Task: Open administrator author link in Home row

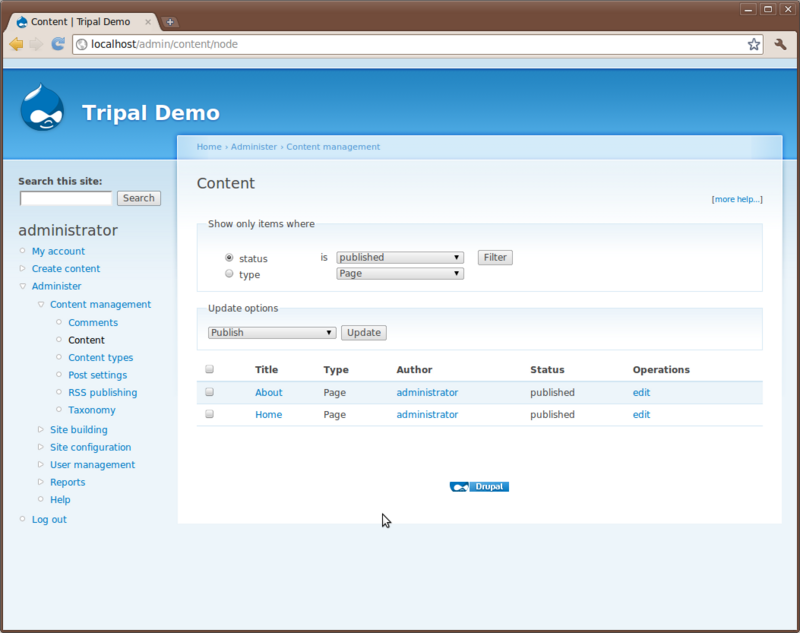Action: point(427,415)
